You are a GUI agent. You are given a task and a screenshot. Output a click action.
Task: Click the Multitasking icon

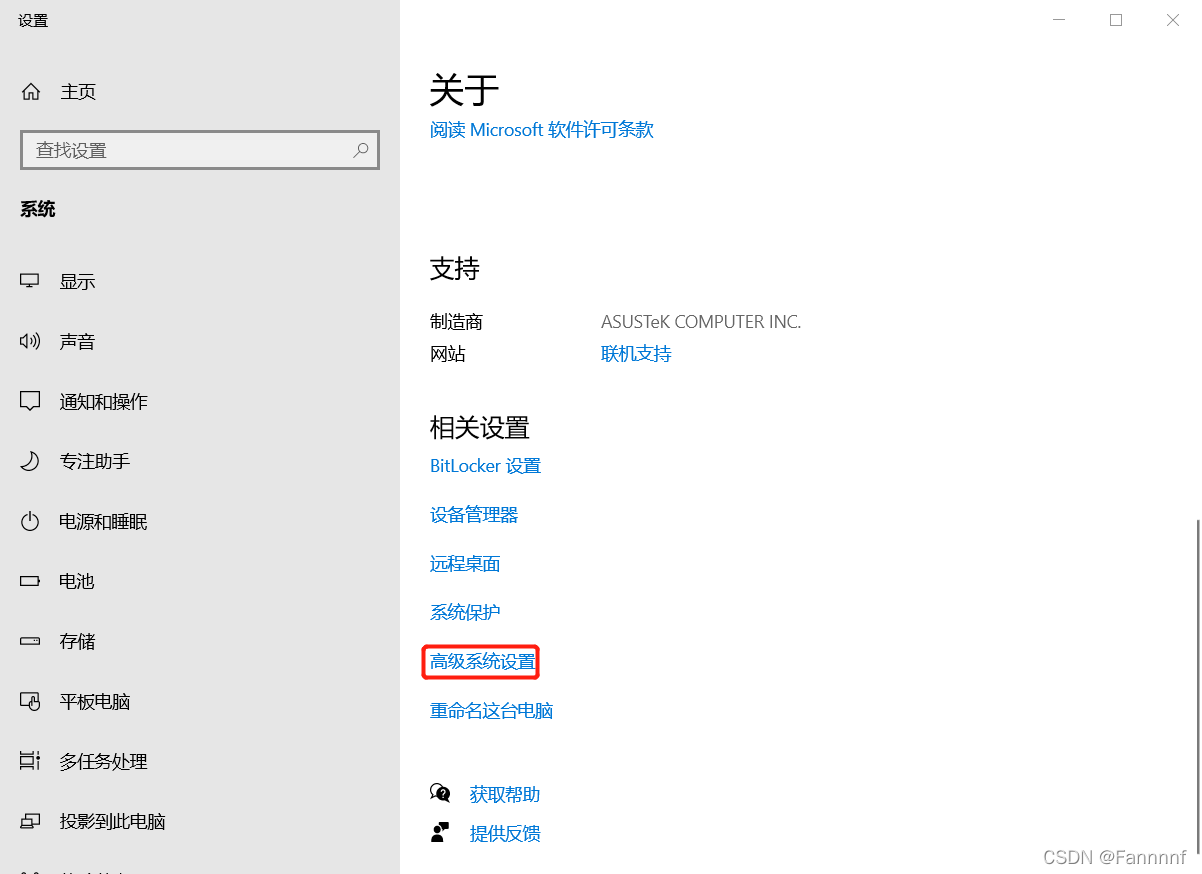pyautogui.click(x=30, y=761)
